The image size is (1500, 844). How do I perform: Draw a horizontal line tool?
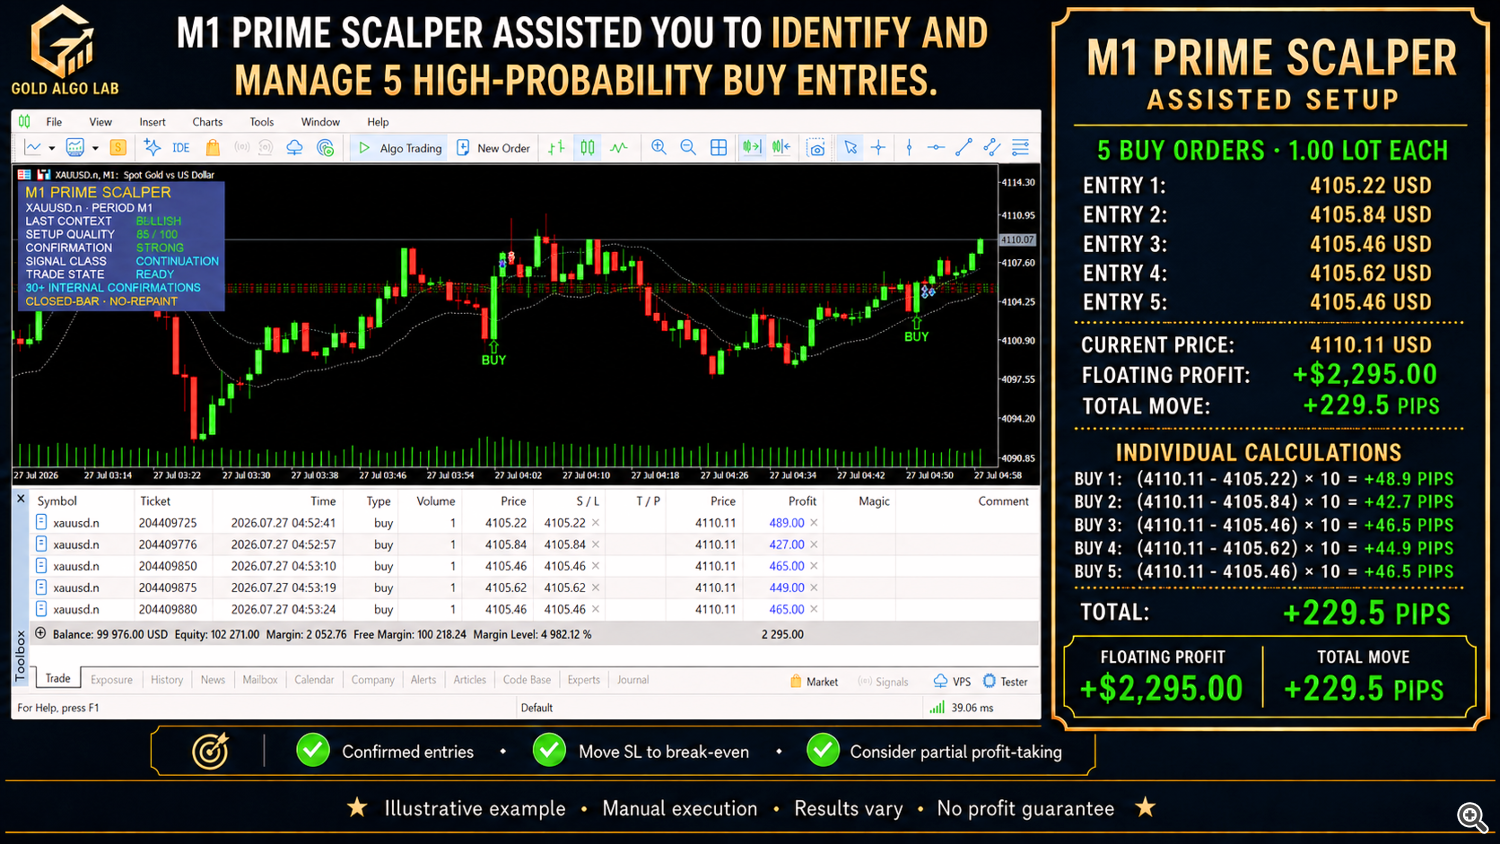click(936, 148)
